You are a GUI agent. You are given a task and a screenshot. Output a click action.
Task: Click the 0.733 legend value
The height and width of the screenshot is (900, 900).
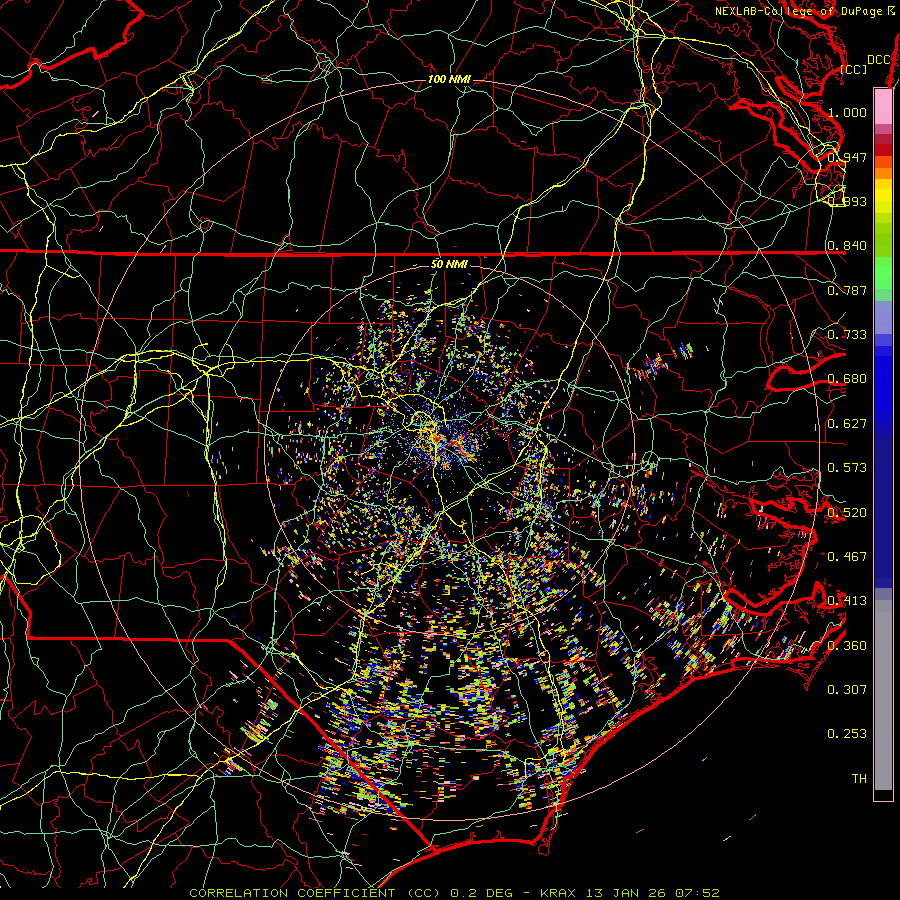pos(847,335)
